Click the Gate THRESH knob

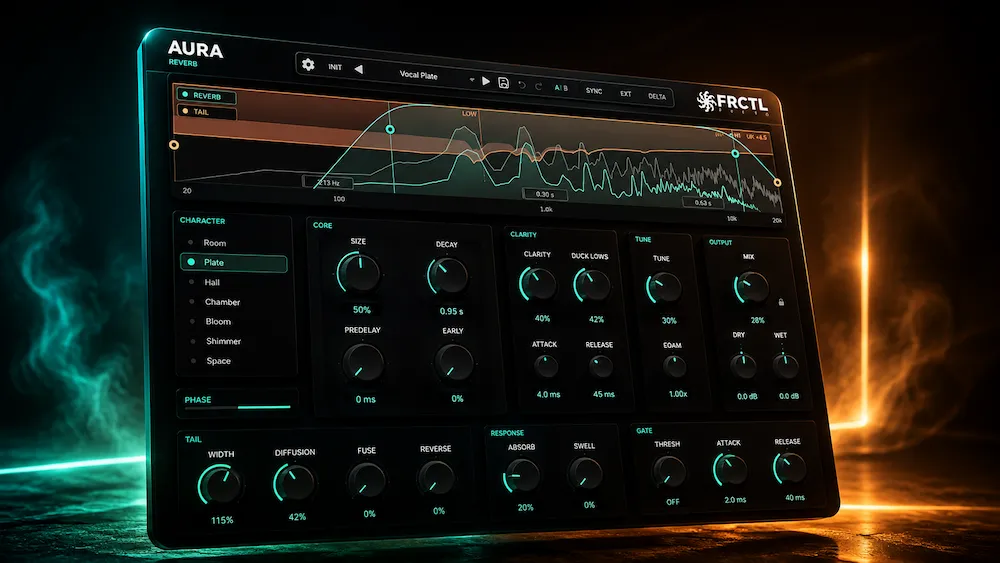pos(669,472)
